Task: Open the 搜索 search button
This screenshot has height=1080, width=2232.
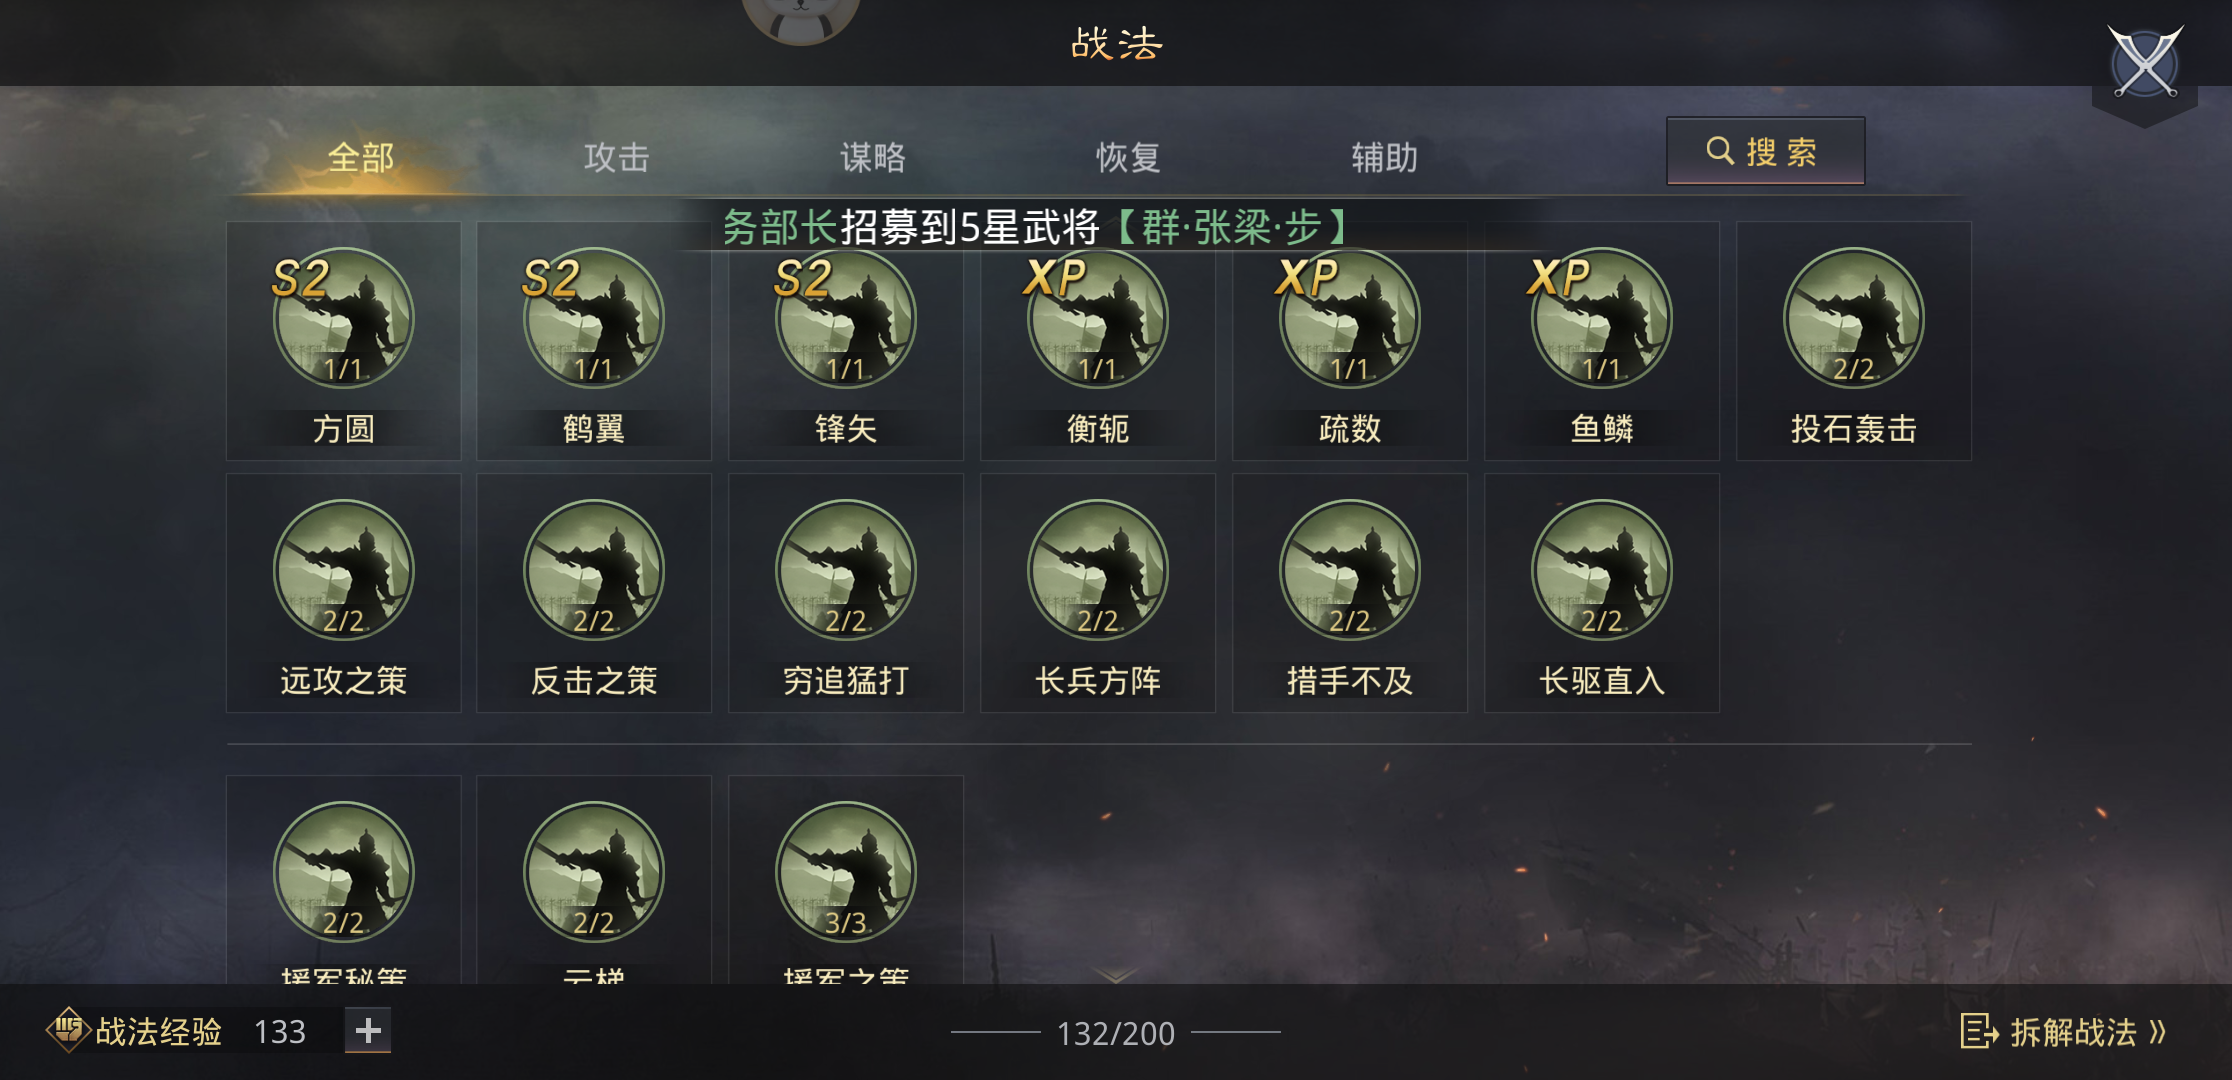Action: coord(1765,151)
